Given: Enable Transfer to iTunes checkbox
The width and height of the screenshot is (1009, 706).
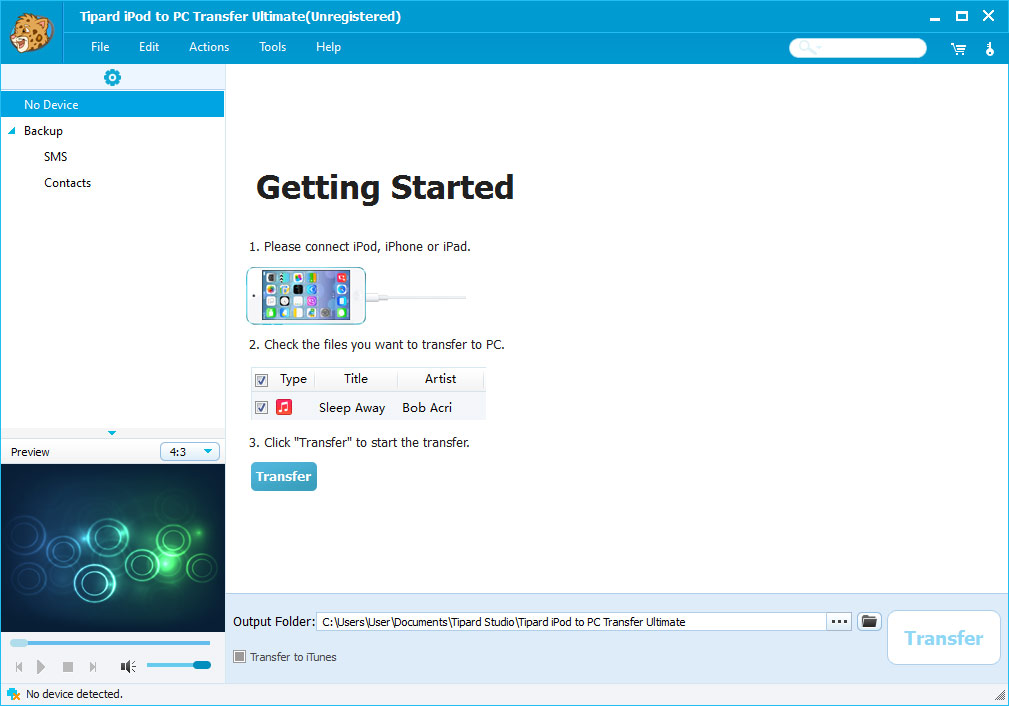Looking at the screenshot, I should tap(239, 657).
